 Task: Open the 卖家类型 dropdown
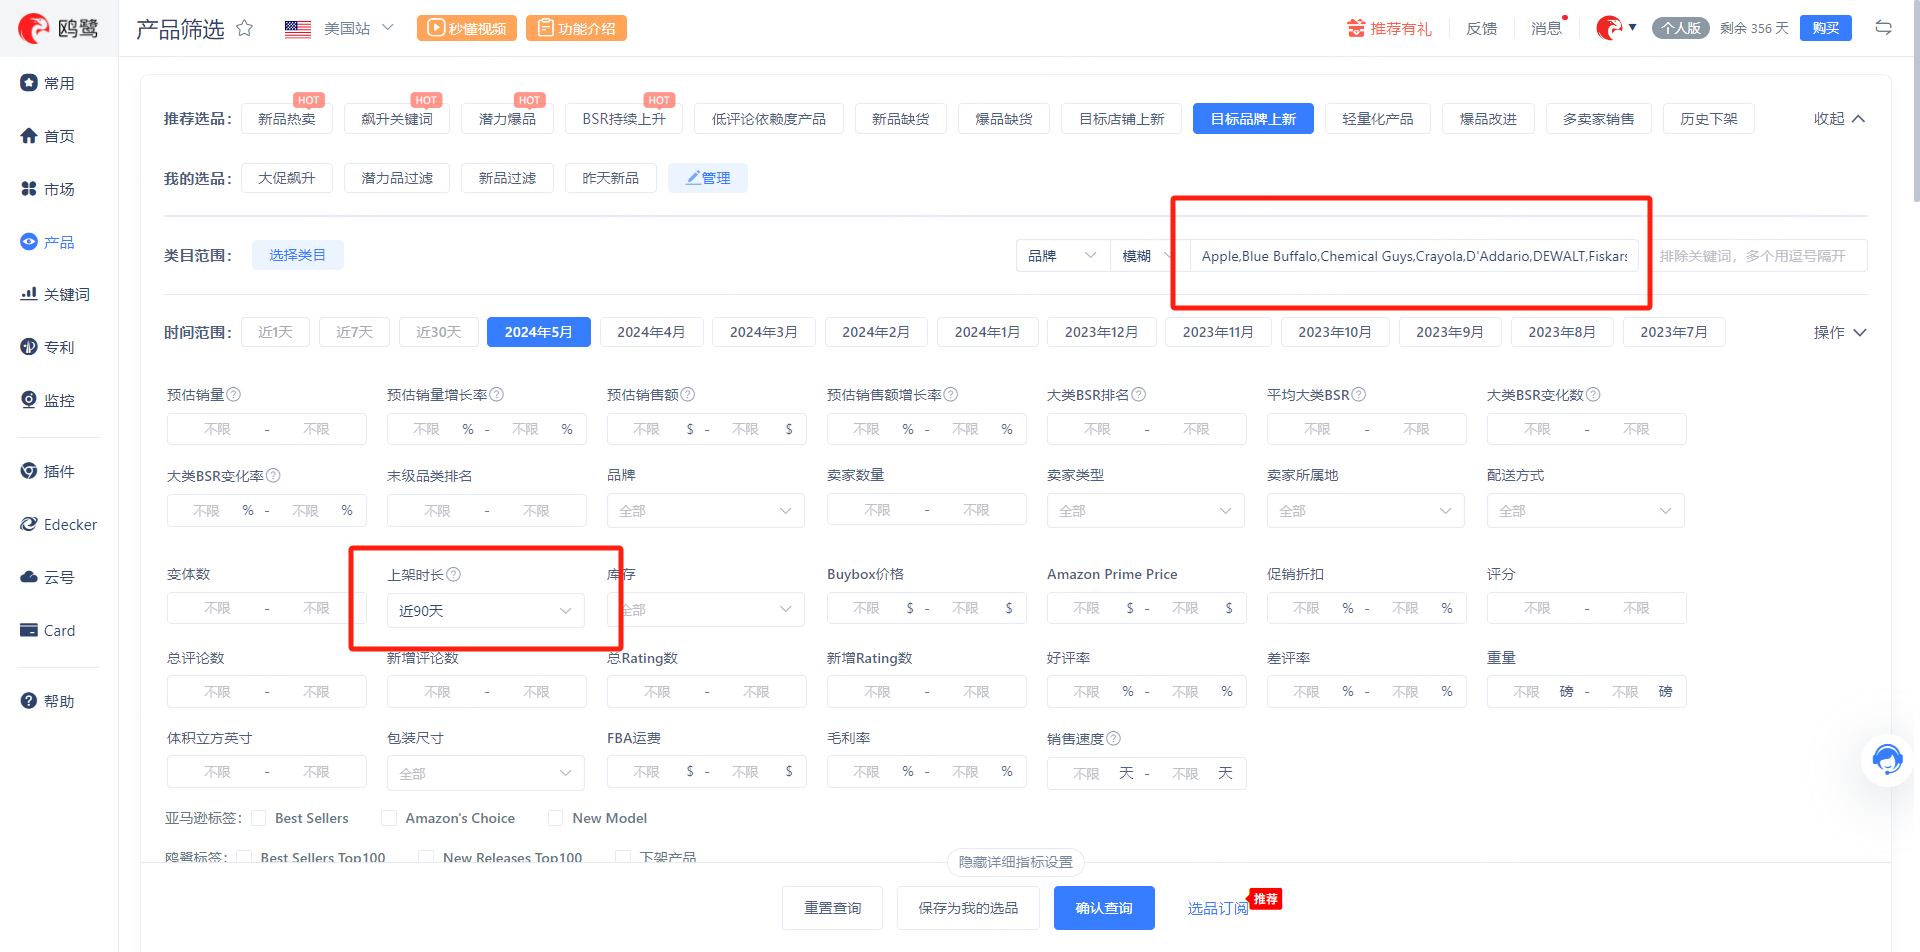point(1146,511)
